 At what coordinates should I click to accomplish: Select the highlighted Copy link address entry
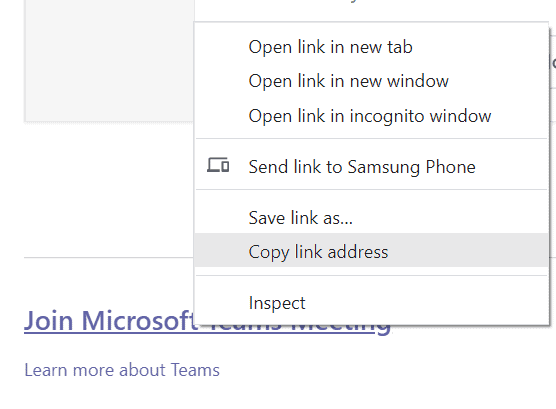pyautogui.click(x=371, y=252)
